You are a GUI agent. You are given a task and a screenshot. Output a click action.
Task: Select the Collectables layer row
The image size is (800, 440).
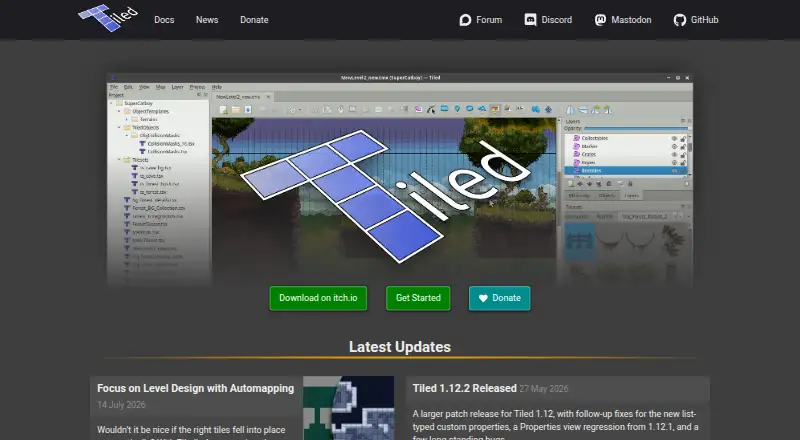626,138
